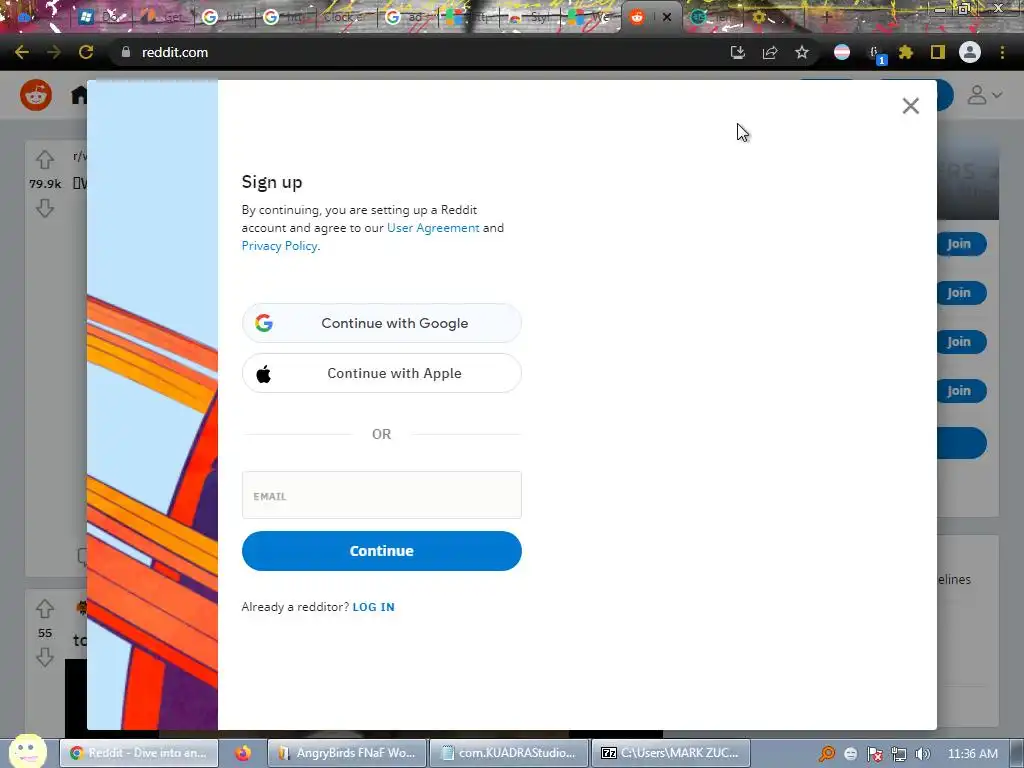
Task: Click the LOG IN link
Action: (374, 607)
